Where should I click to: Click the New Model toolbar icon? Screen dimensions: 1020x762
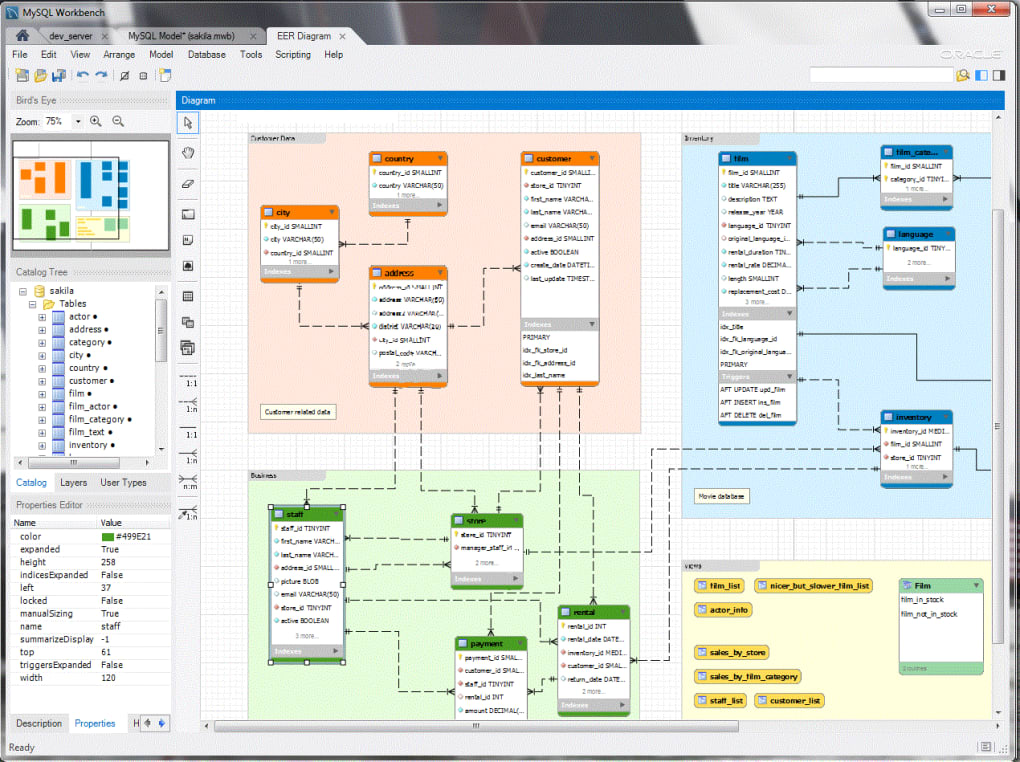click(x=22, y=75)
